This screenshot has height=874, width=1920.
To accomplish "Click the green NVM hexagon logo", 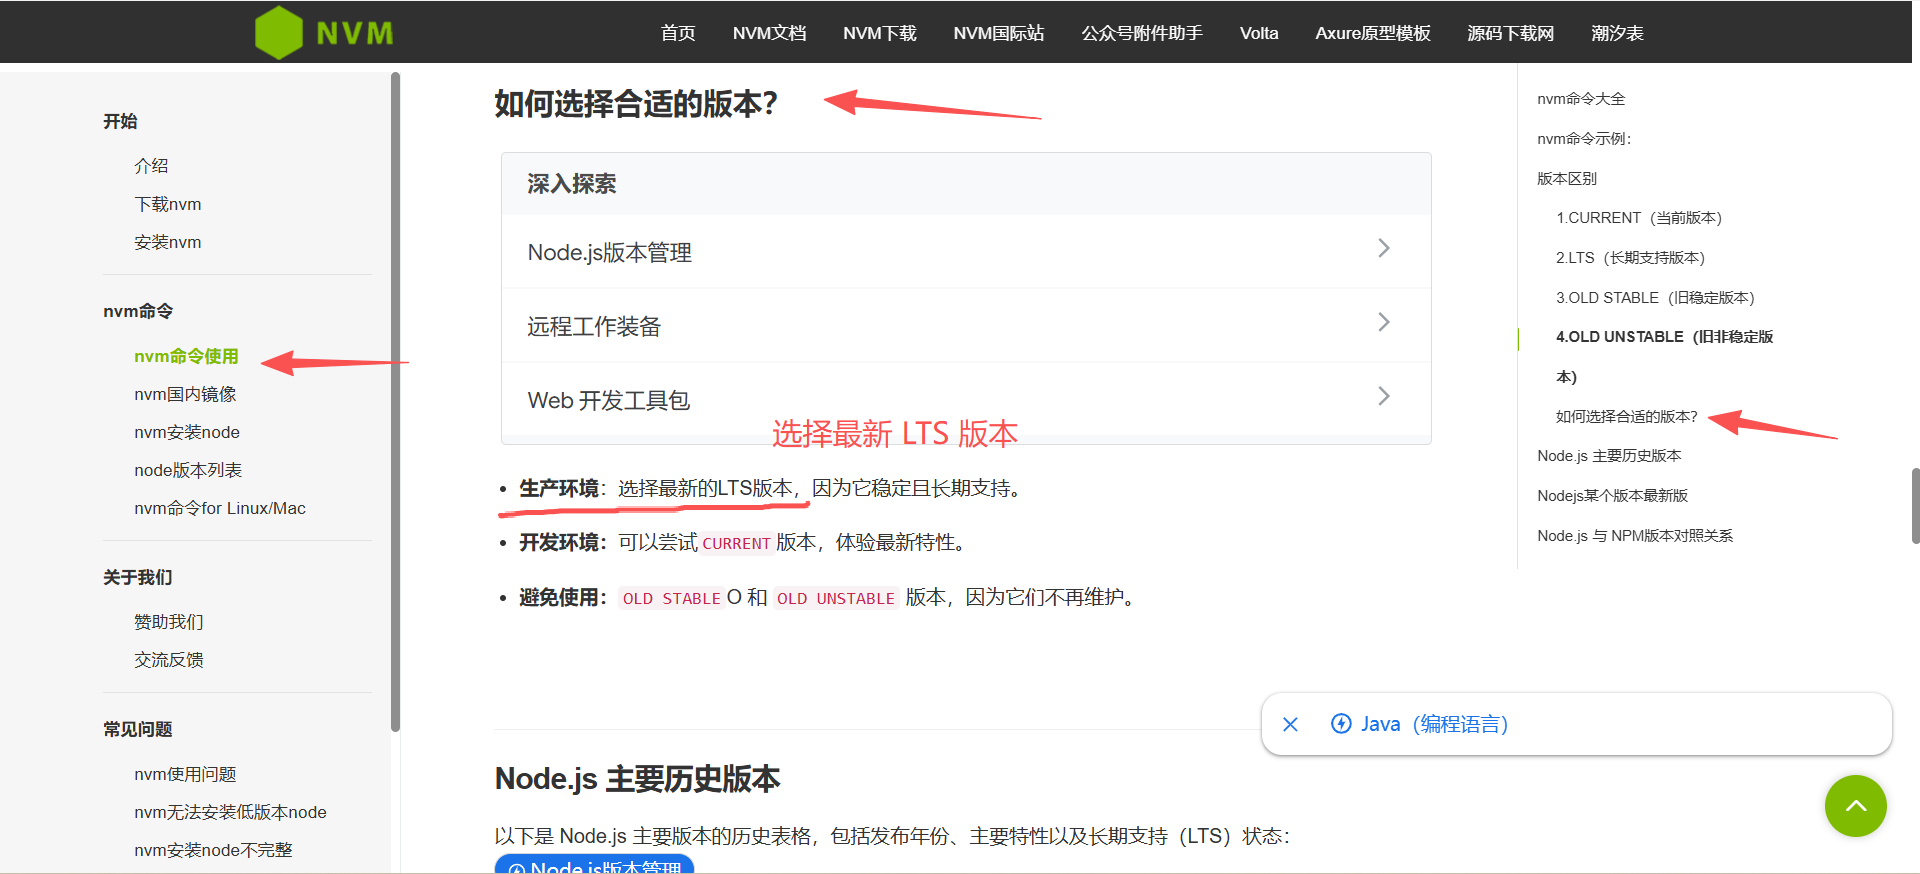I will (278, 32).
